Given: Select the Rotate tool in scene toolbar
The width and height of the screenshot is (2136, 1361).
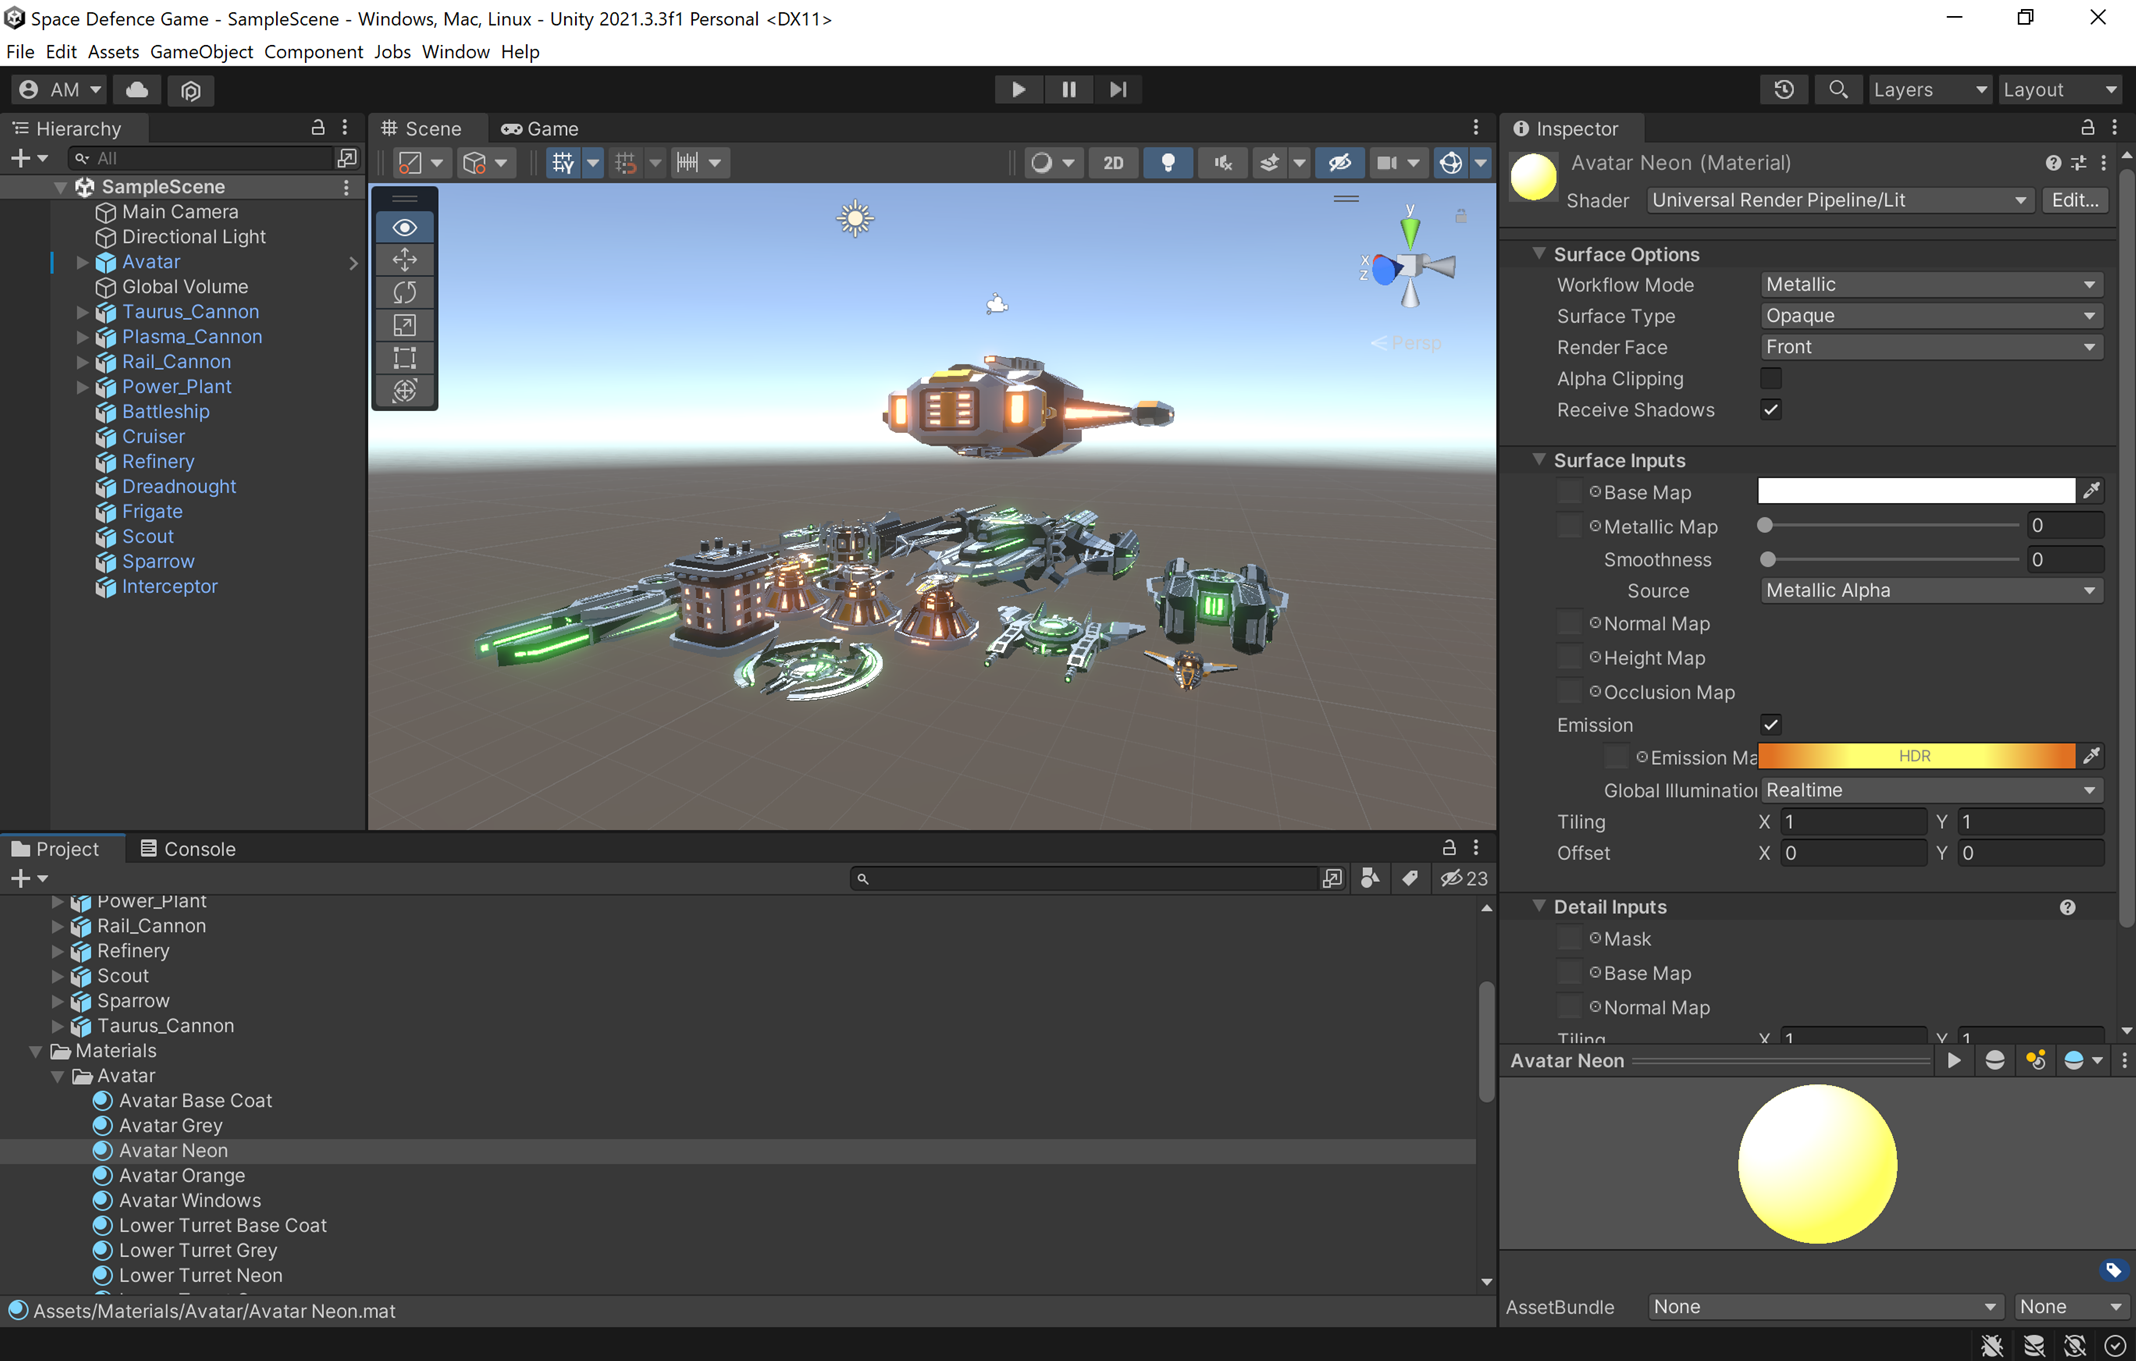Looking at the screenshot, I should coord(405,292).
